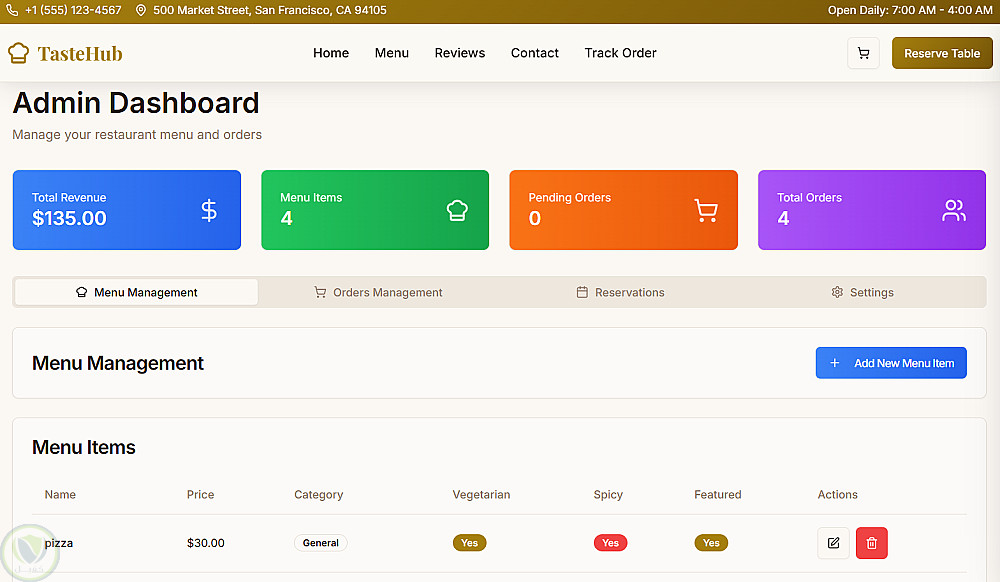The height and width of the screenshot is (582, 1000).
Task: Click the dollar sign revenue icon
Action: pyautogui.click(x=209, y=210)
